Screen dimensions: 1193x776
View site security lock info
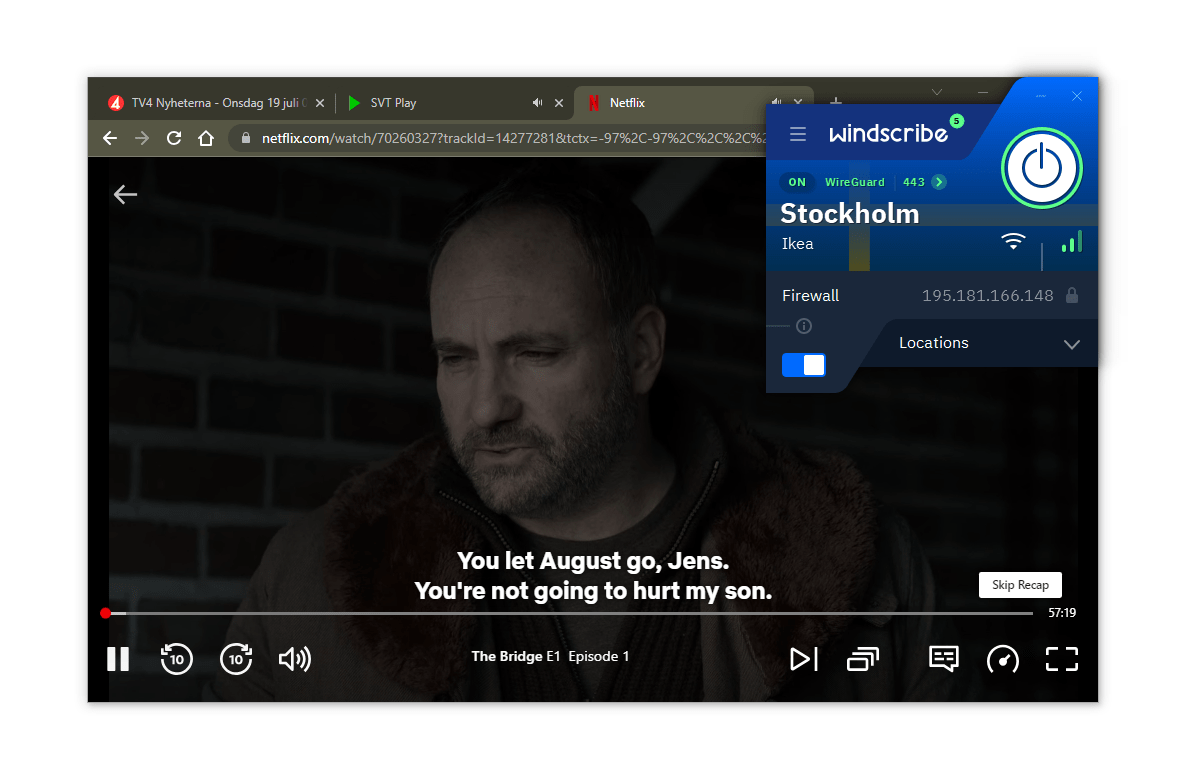pos(246,138)
